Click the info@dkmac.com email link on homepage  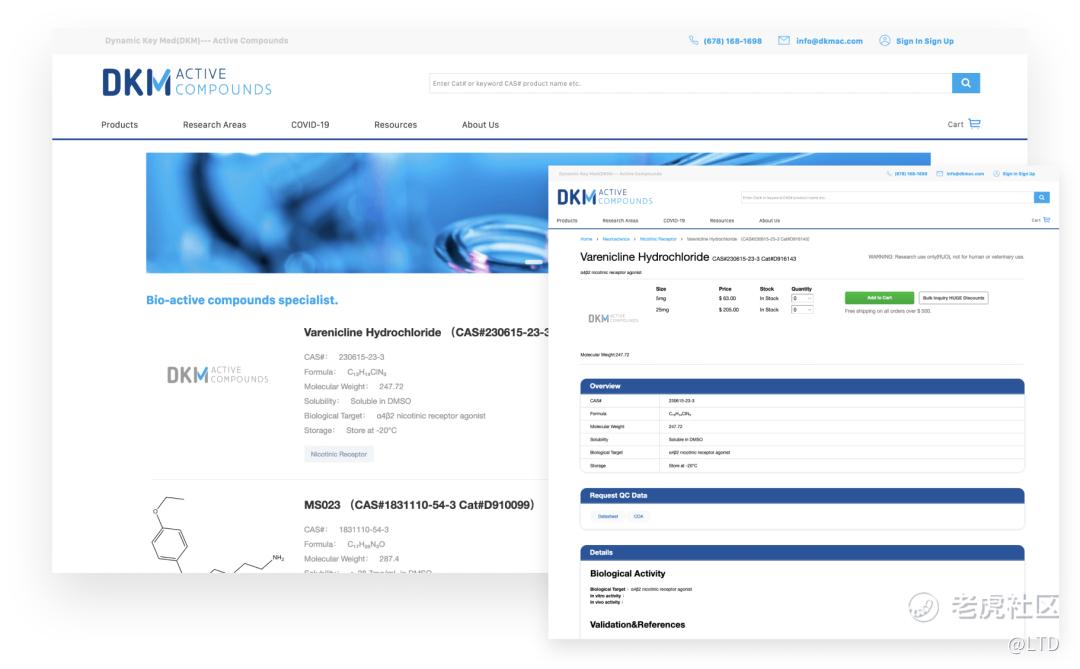[x=829, y=41]
